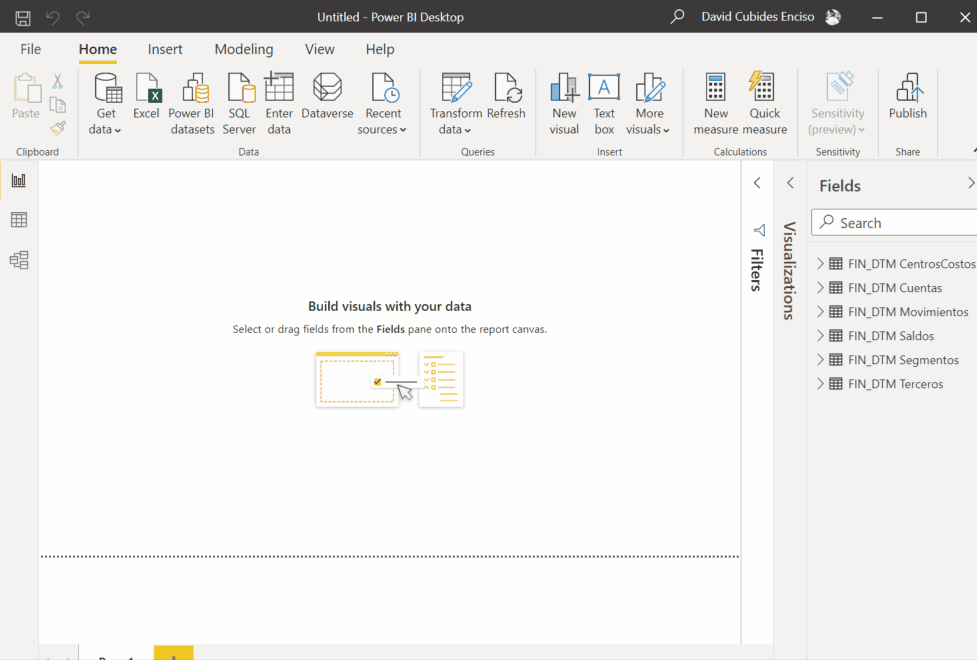Copy selection with the copy icon
The height and width of the screenshot is (660, 977).
[x=57, y=105]
